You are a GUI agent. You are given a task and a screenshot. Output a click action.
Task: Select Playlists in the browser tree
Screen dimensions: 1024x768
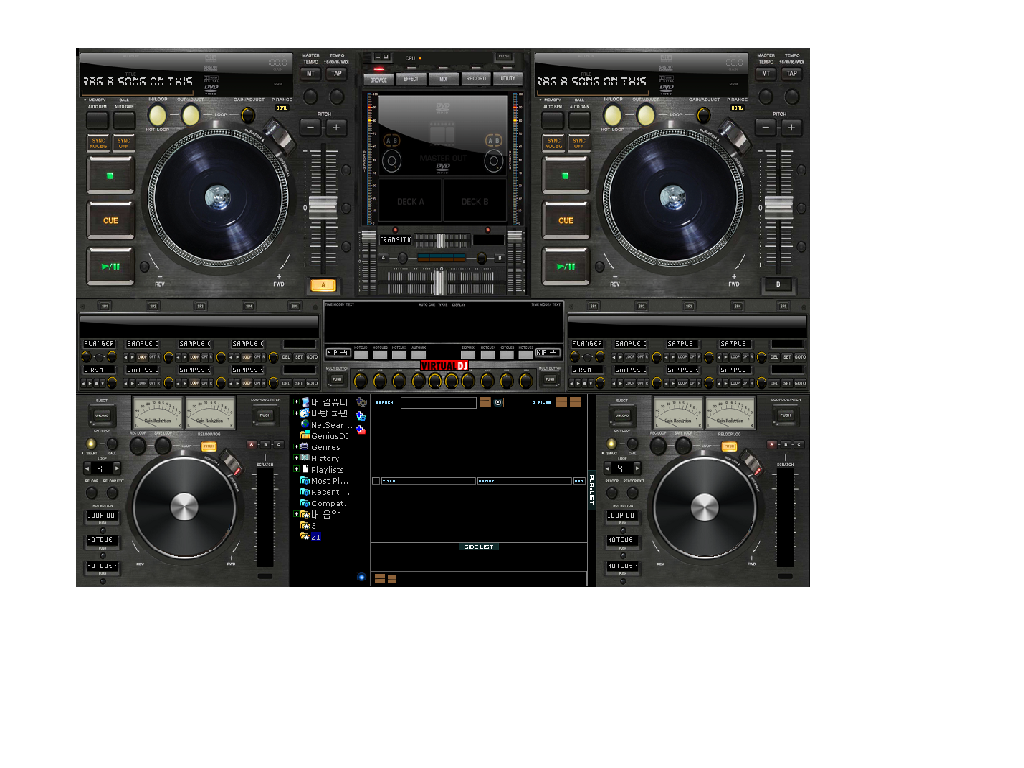323,470
